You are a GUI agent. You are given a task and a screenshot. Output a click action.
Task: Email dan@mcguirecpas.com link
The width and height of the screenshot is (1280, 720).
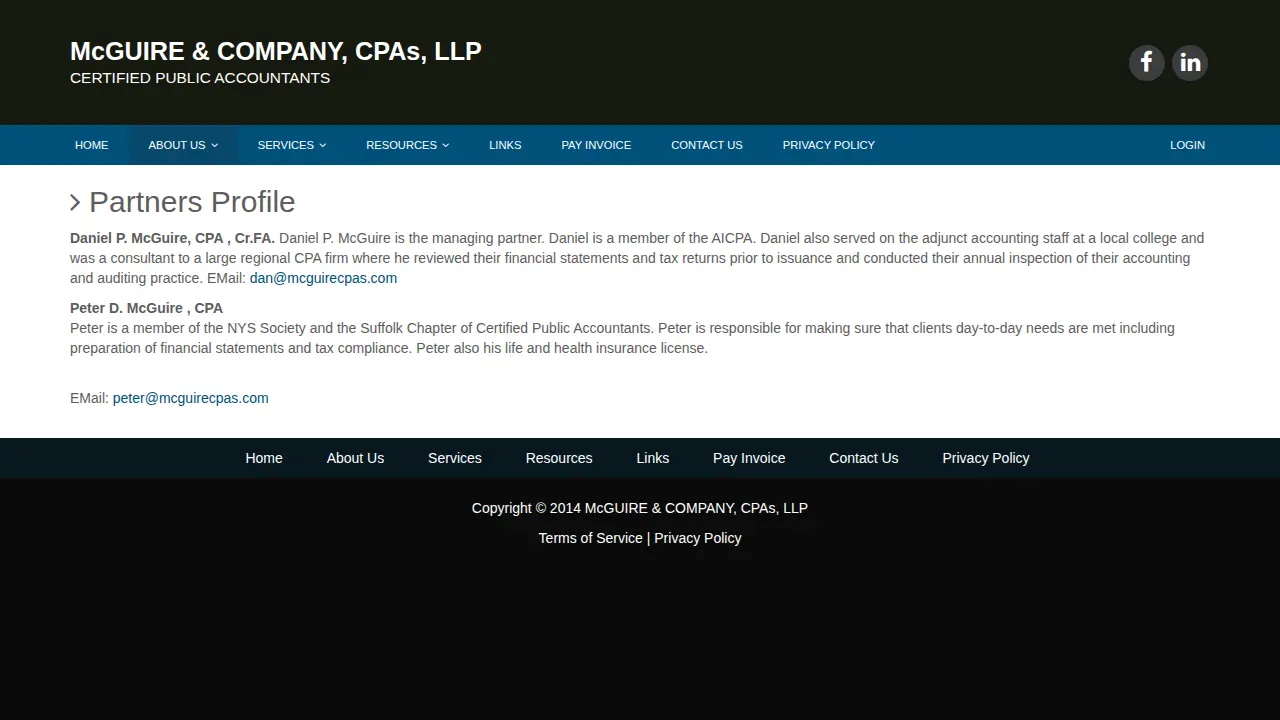pos(323,278)
